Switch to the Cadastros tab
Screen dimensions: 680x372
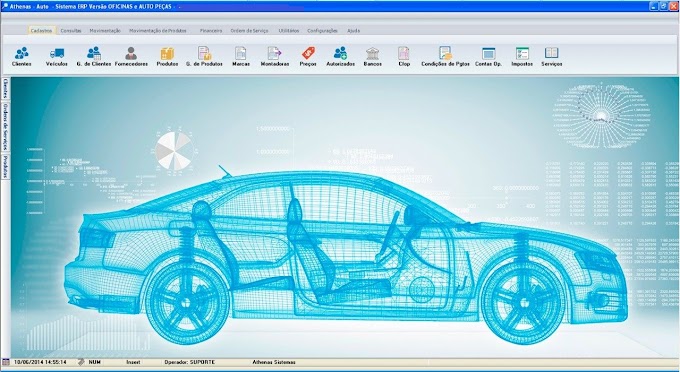[x=42, y=31]
